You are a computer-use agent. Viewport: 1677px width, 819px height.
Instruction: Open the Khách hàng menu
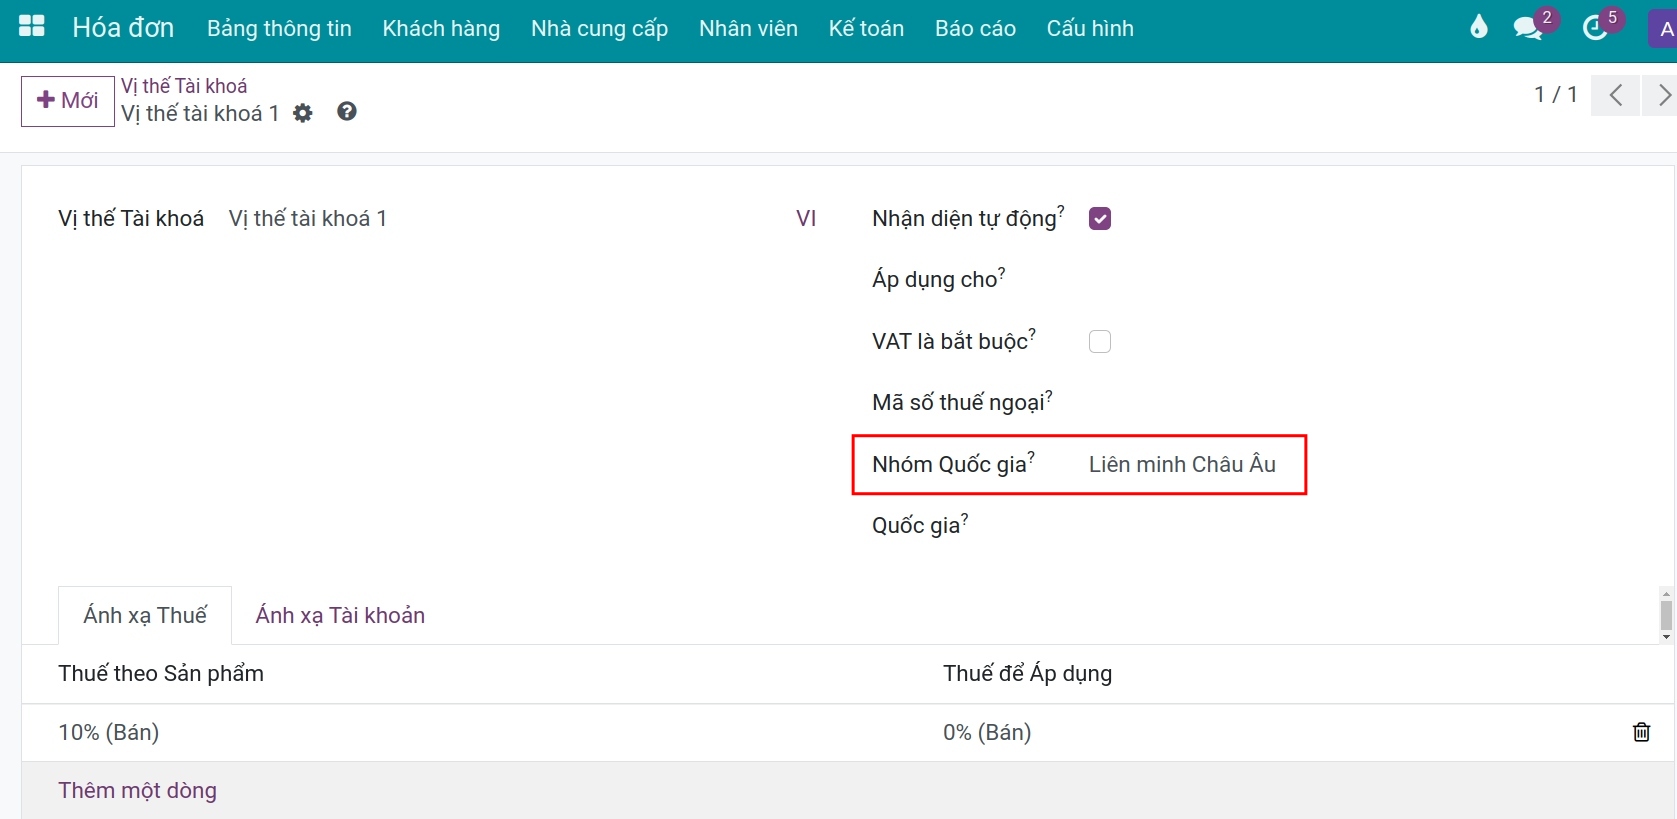[x=441, y=28]
